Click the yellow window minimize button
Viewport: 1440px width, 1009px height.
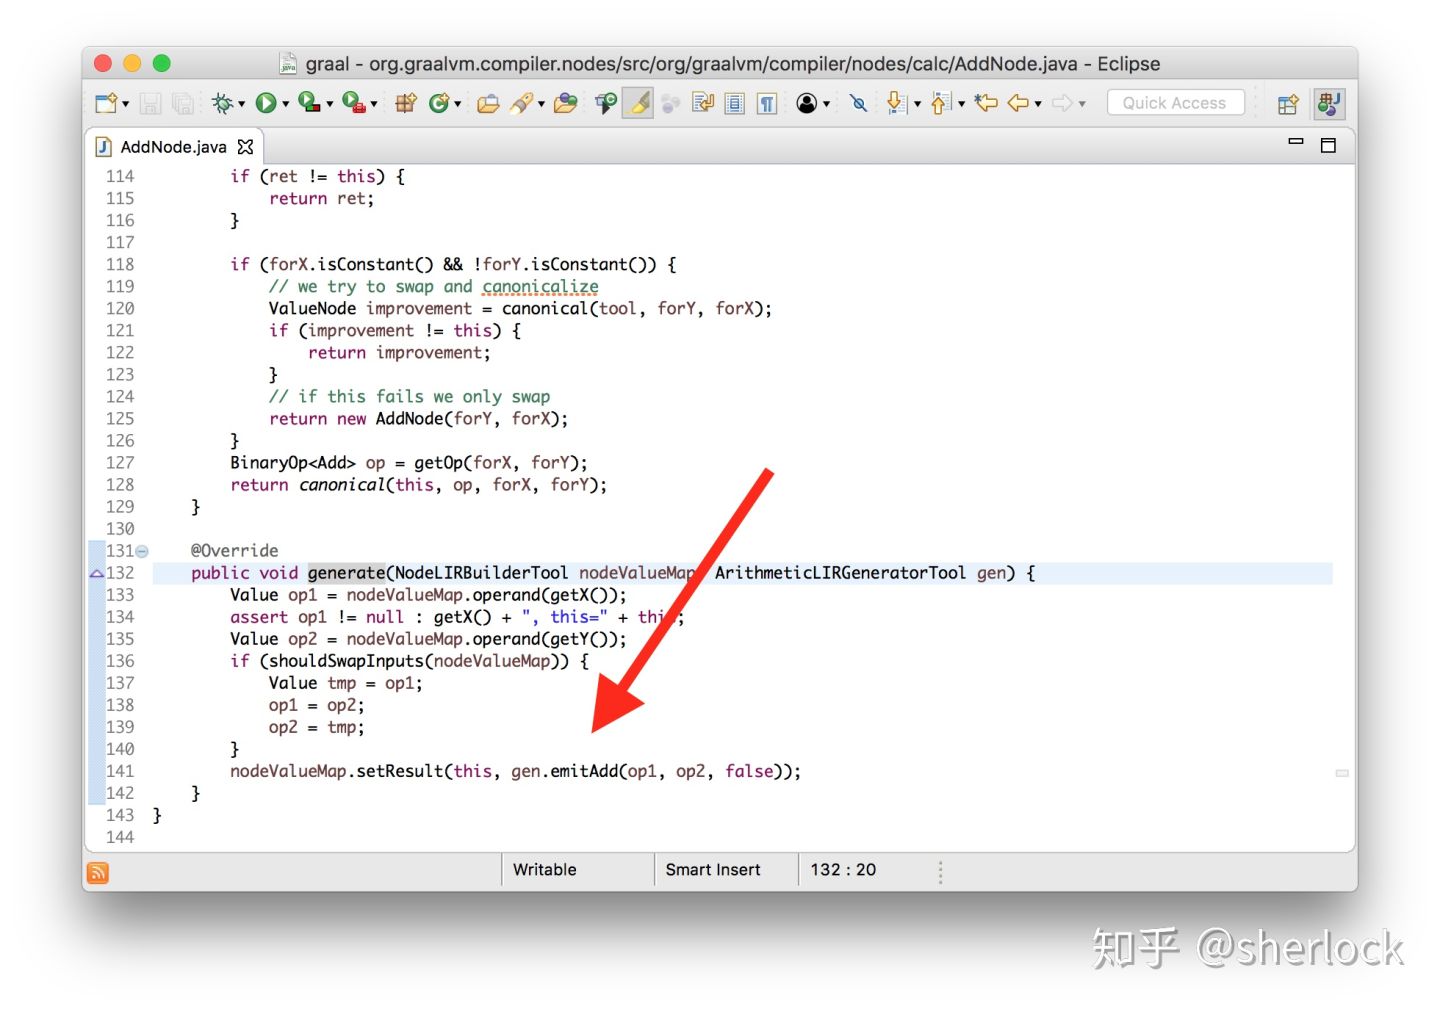[x=131, y=63]
